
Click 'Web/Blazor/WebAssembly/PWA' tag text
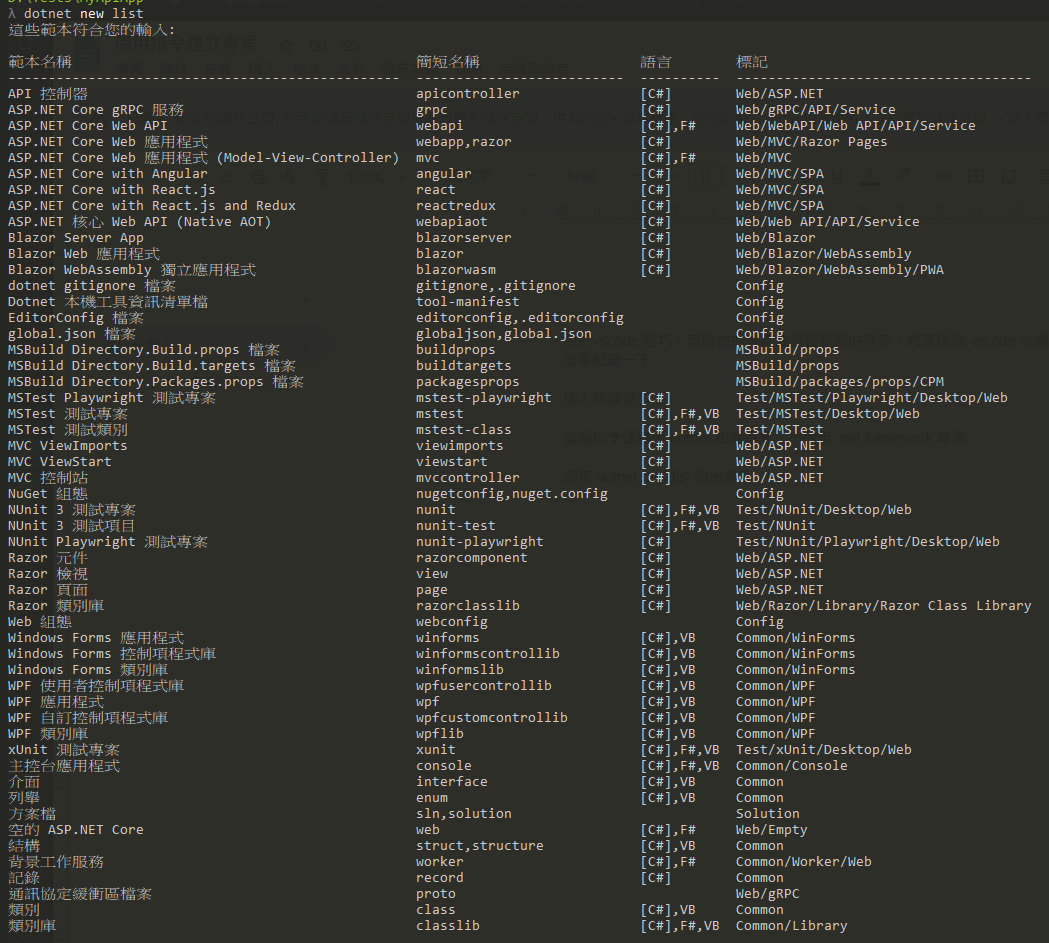(x=840, y=270)
